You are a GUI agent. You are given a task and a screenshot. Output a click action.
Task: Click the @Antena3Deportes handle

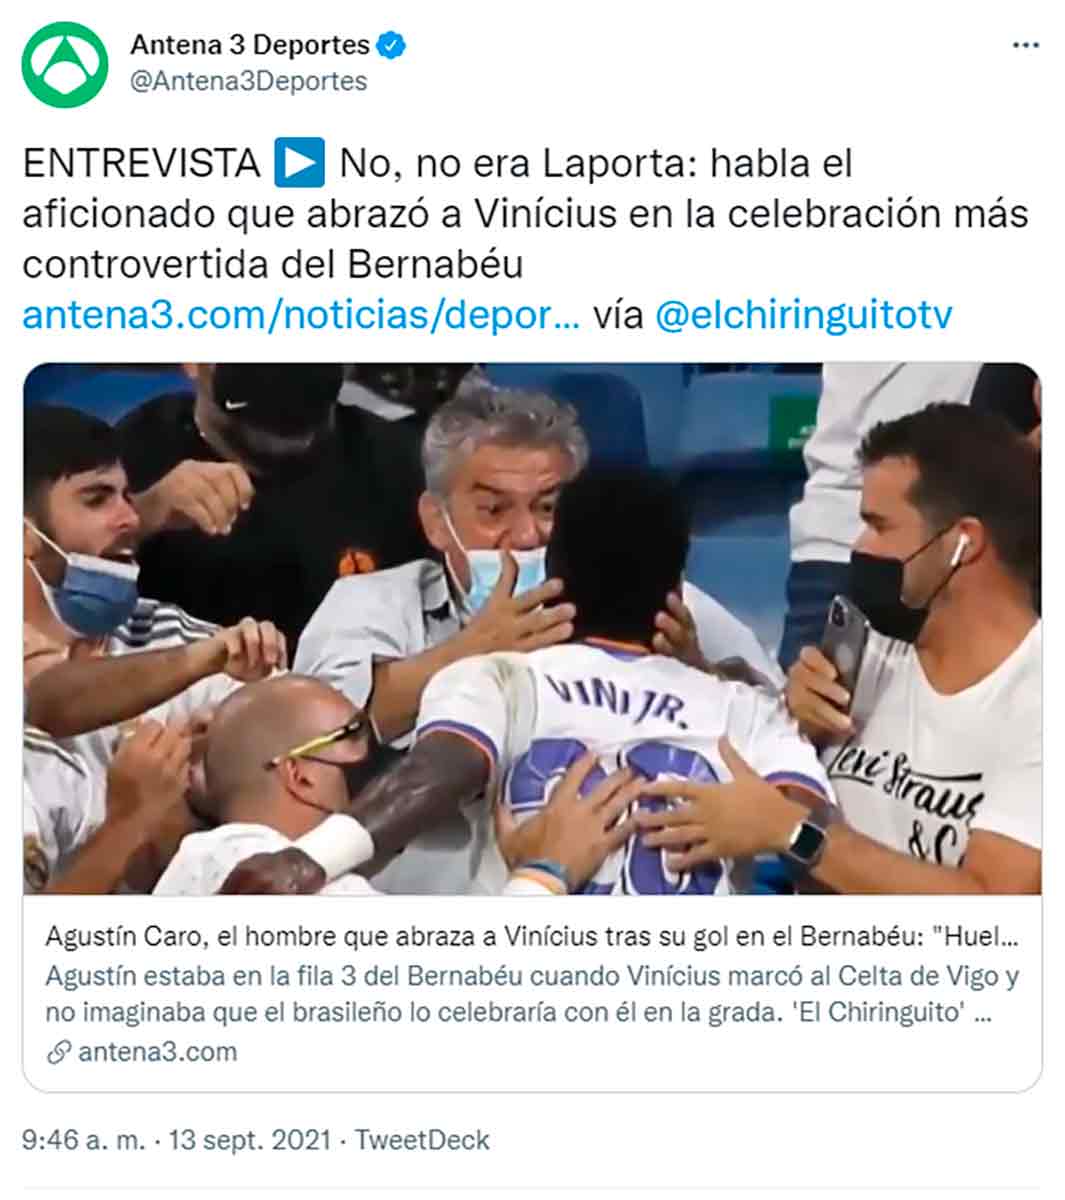coord(249,81)
